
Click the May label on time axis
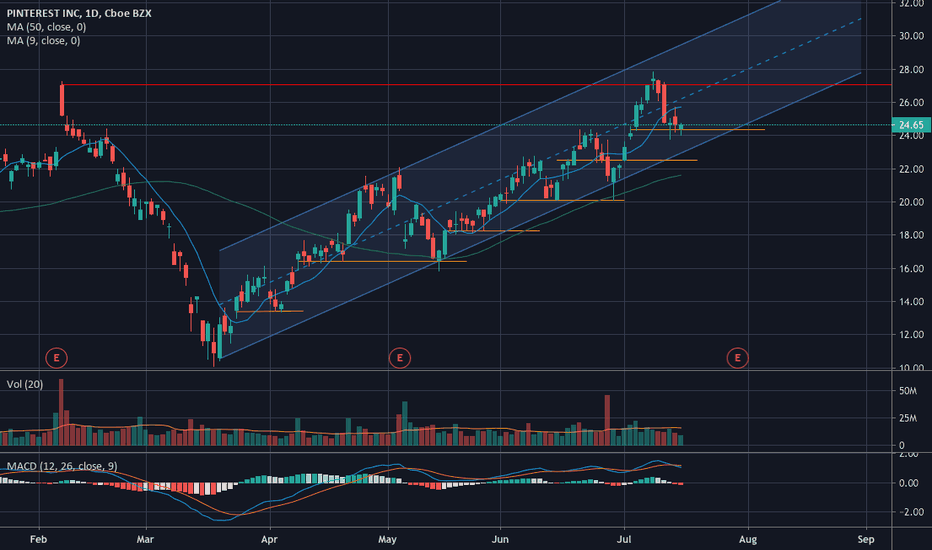tap(388, 539)
